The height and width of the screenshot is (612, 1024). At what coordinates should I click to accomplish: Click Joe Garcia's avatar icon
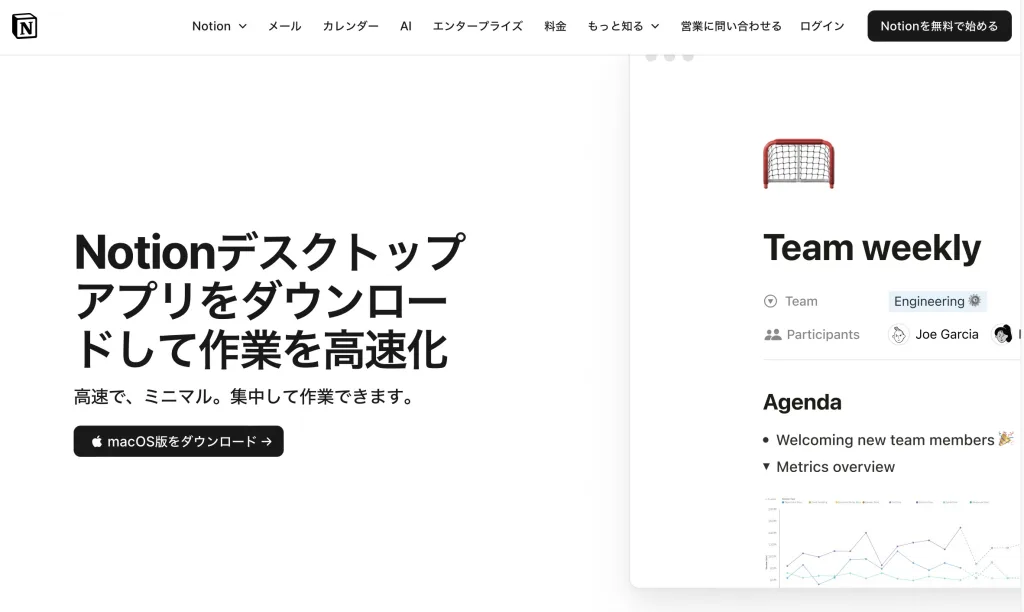tap(899, 335)
